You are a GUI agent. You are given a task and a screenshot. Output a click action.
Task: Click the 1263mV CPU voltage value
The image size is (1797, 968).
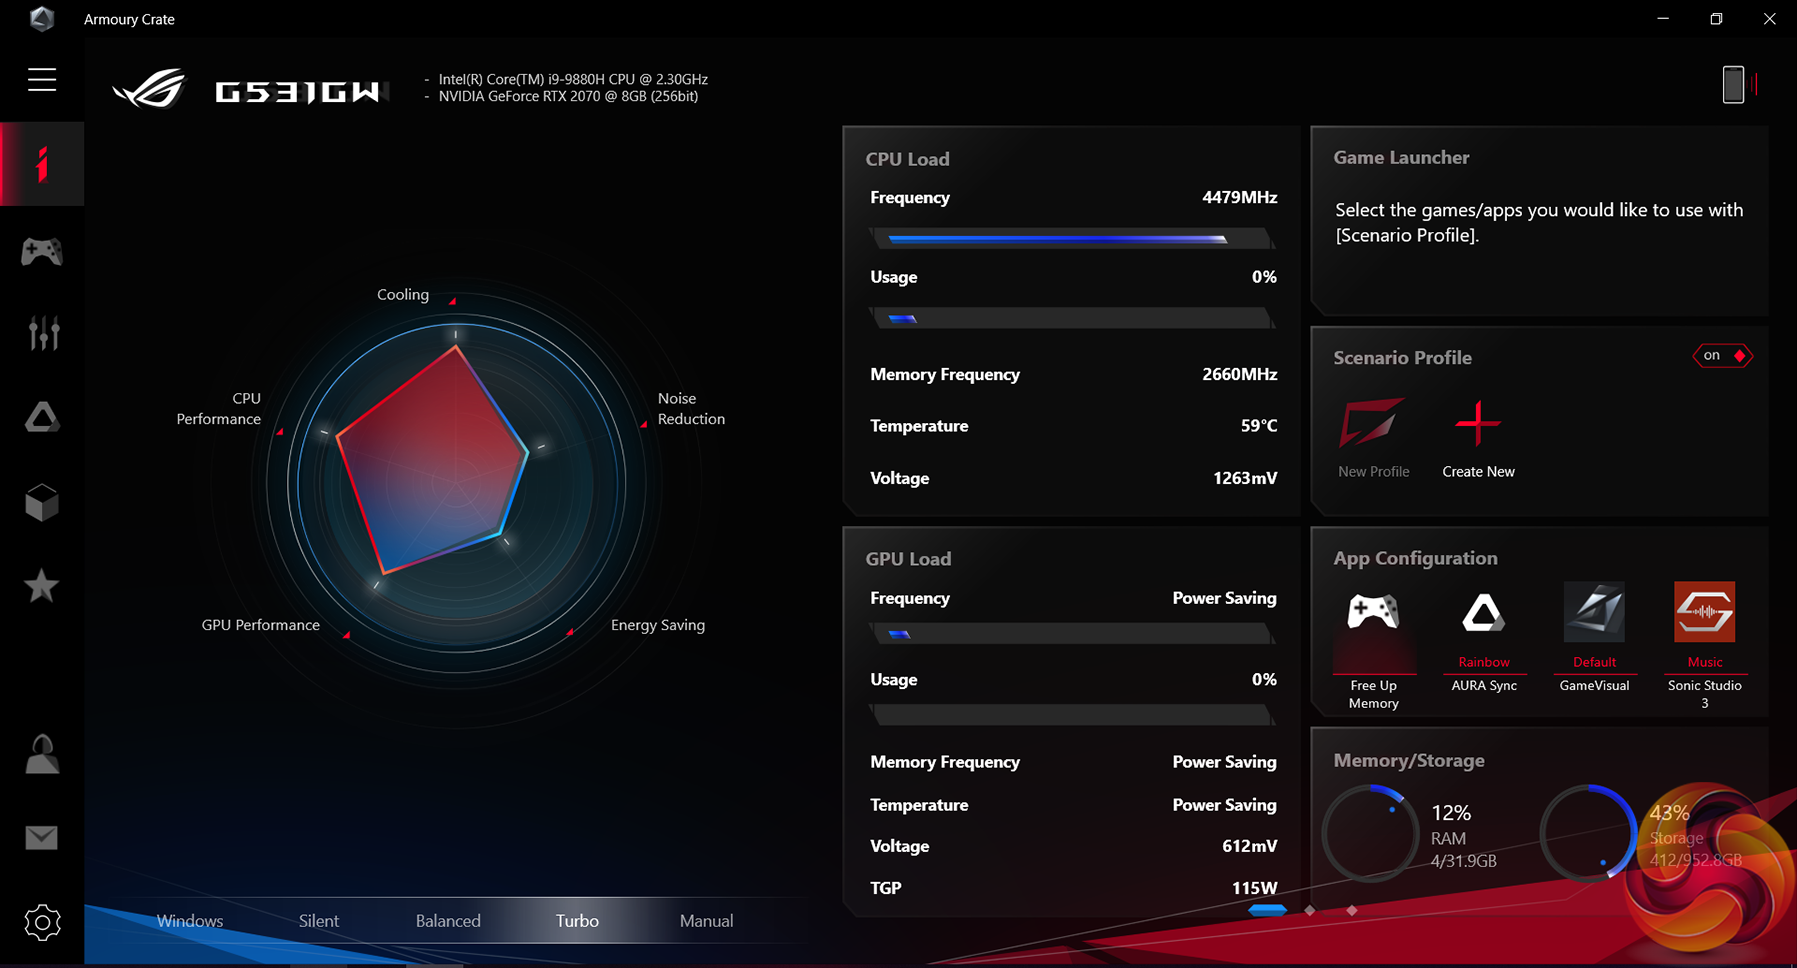pos(1245,478)
